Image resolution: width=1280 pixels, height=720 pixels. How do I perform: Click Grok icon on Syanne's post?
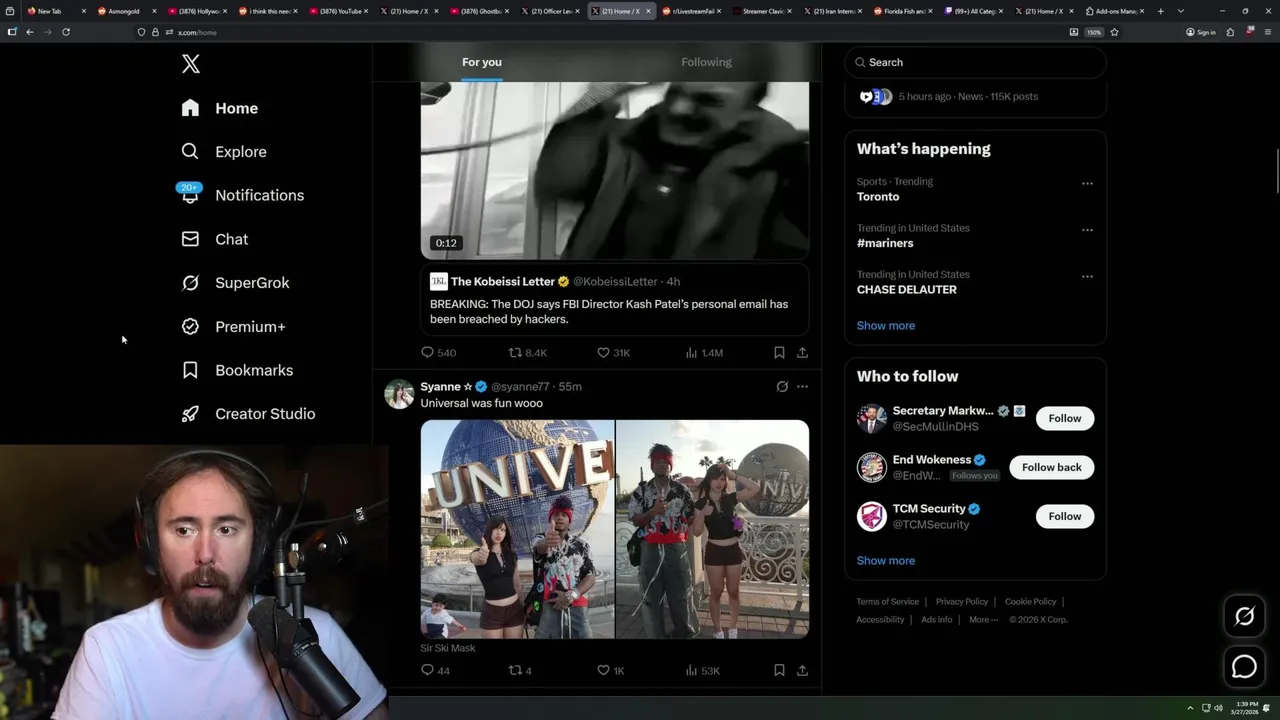[782, 387]
